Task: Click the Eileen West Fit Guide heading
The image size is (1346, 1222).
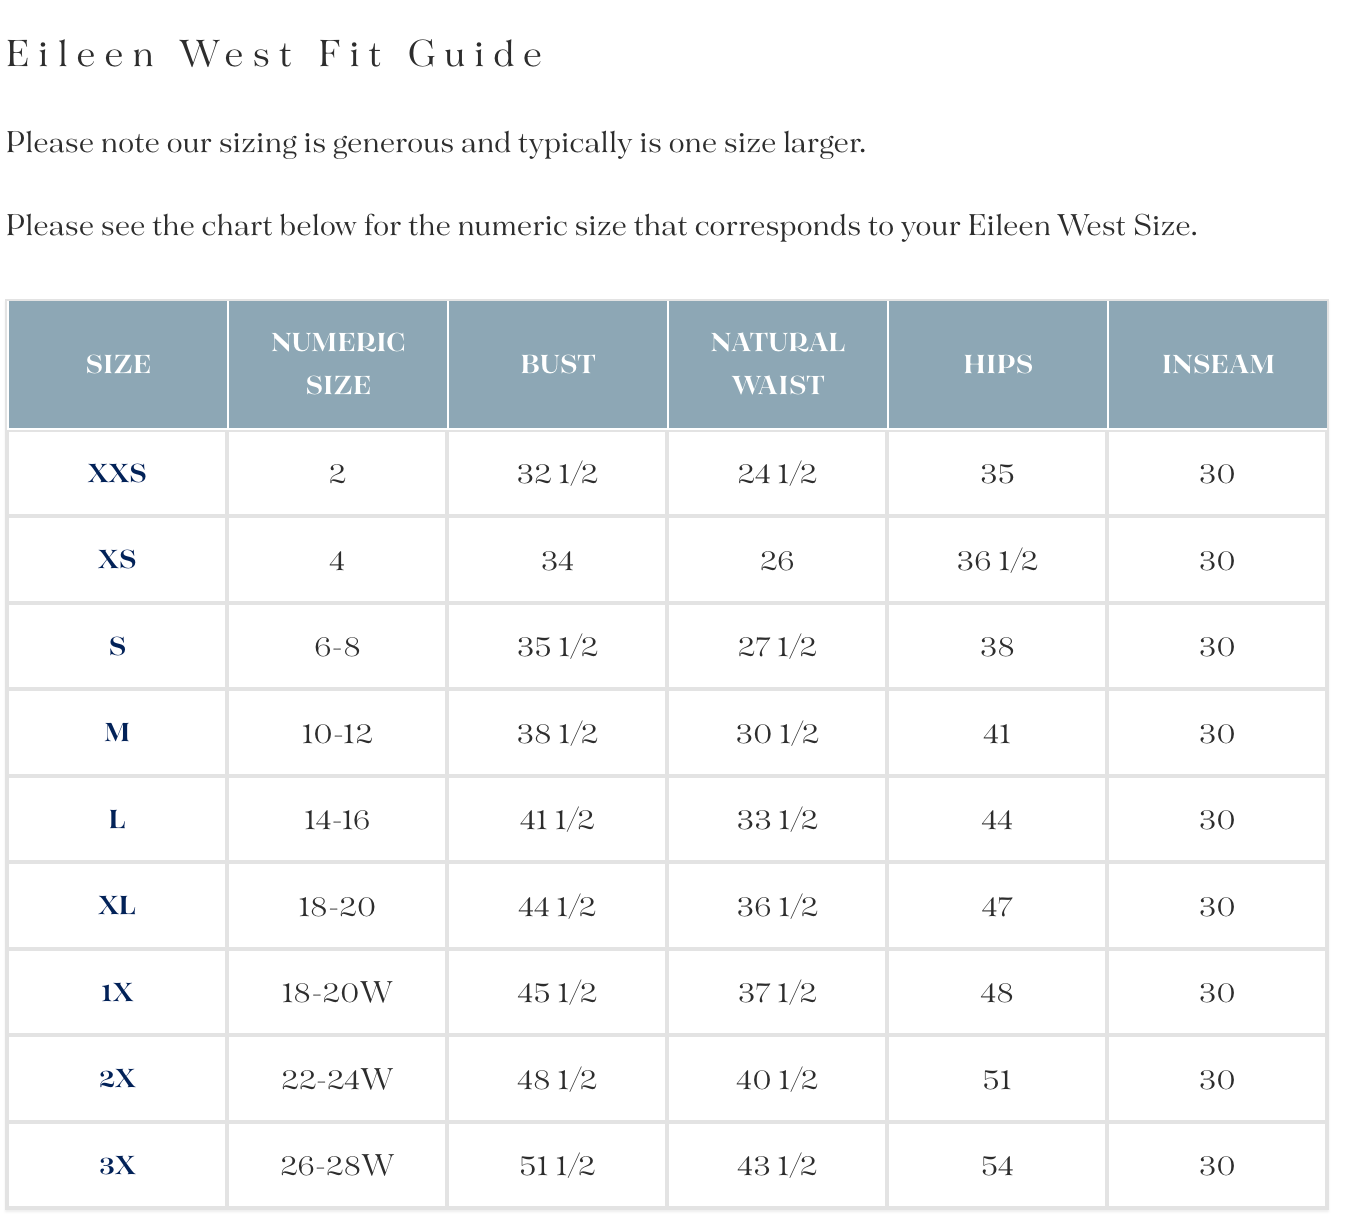Action: pyautogui.click(x=275, y=54)
